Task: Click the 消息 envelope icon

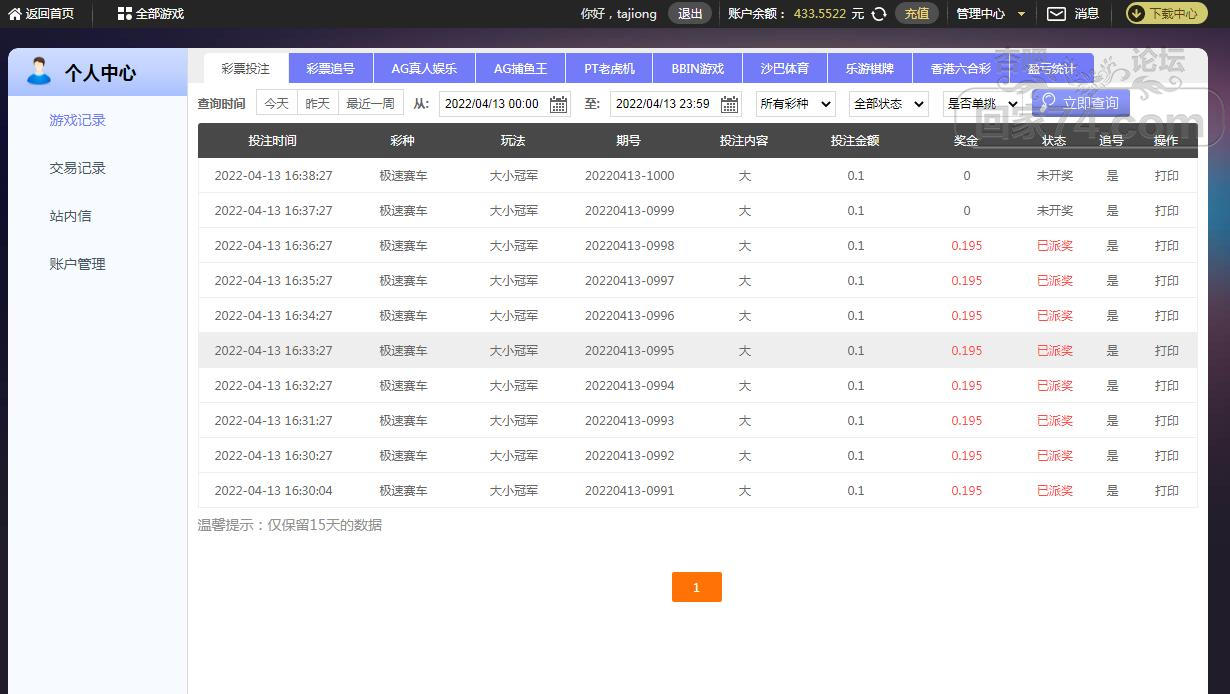Action: point(1056,14)
